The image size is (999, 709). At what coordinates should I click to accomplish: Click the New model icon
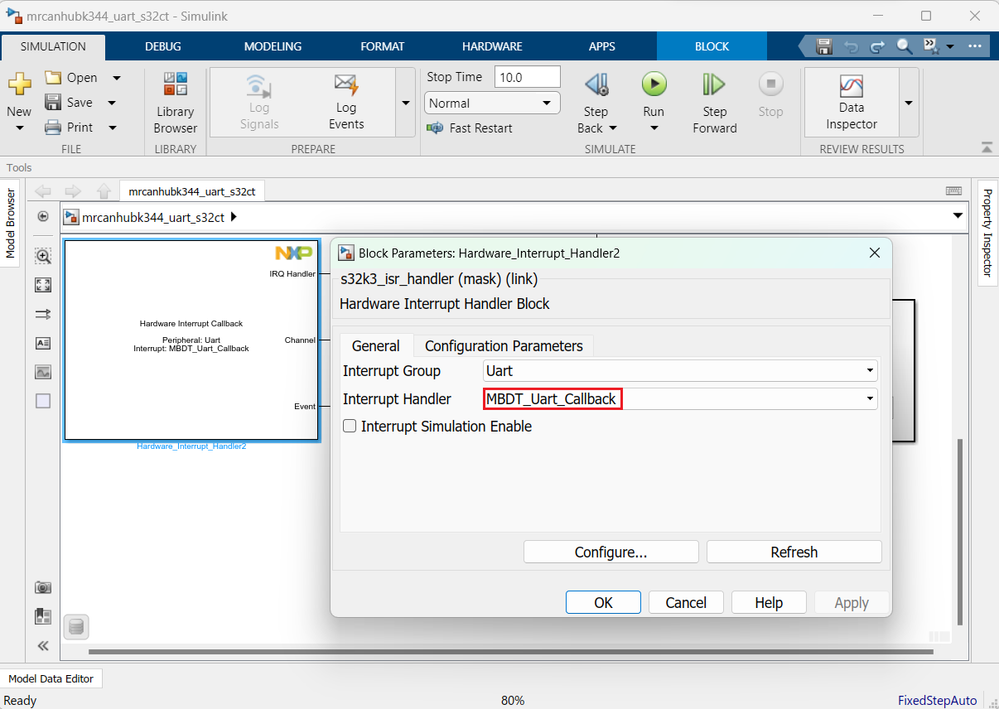[19, 84]
